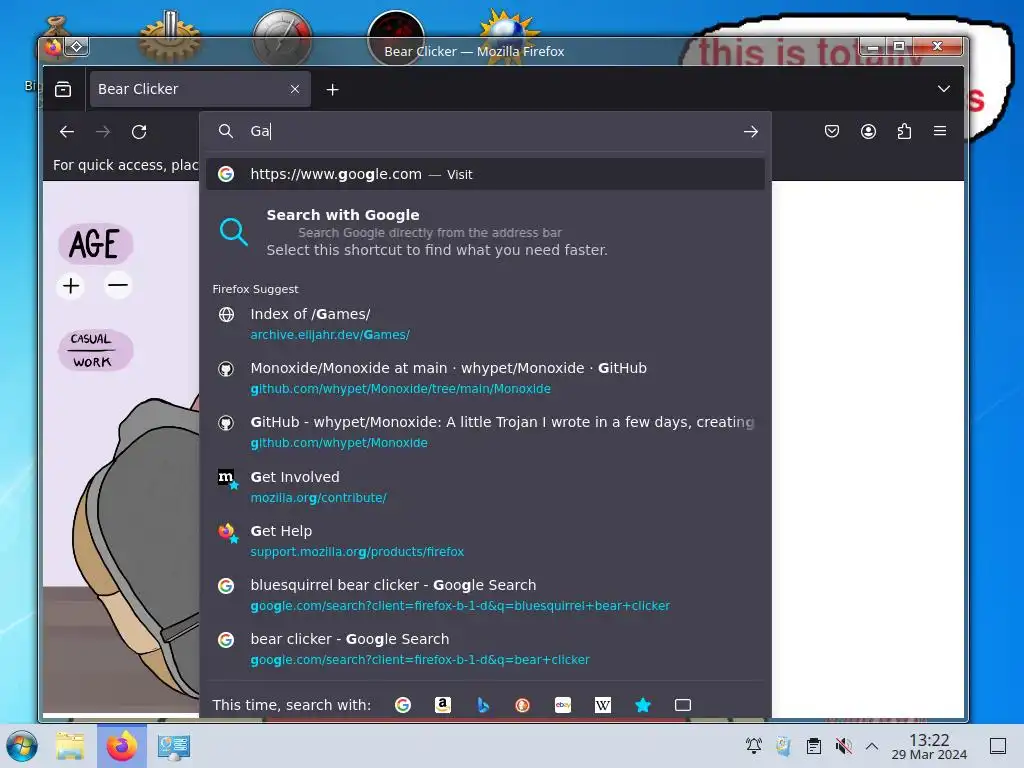The width and height of the screenshot is (1024, 768).
Task: Open the Firefox View tab icon
Action: 63,89
